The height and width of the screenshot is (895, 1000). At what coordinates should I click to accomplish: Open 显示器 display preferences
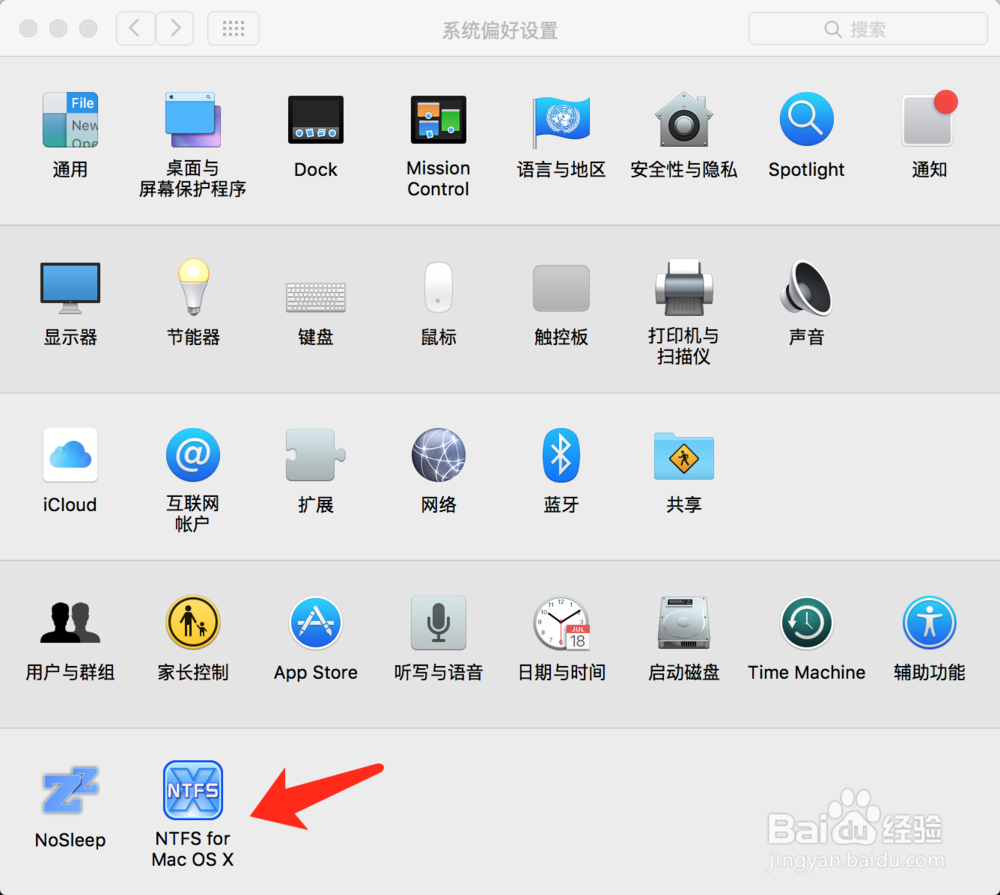(x=70, y=288)
